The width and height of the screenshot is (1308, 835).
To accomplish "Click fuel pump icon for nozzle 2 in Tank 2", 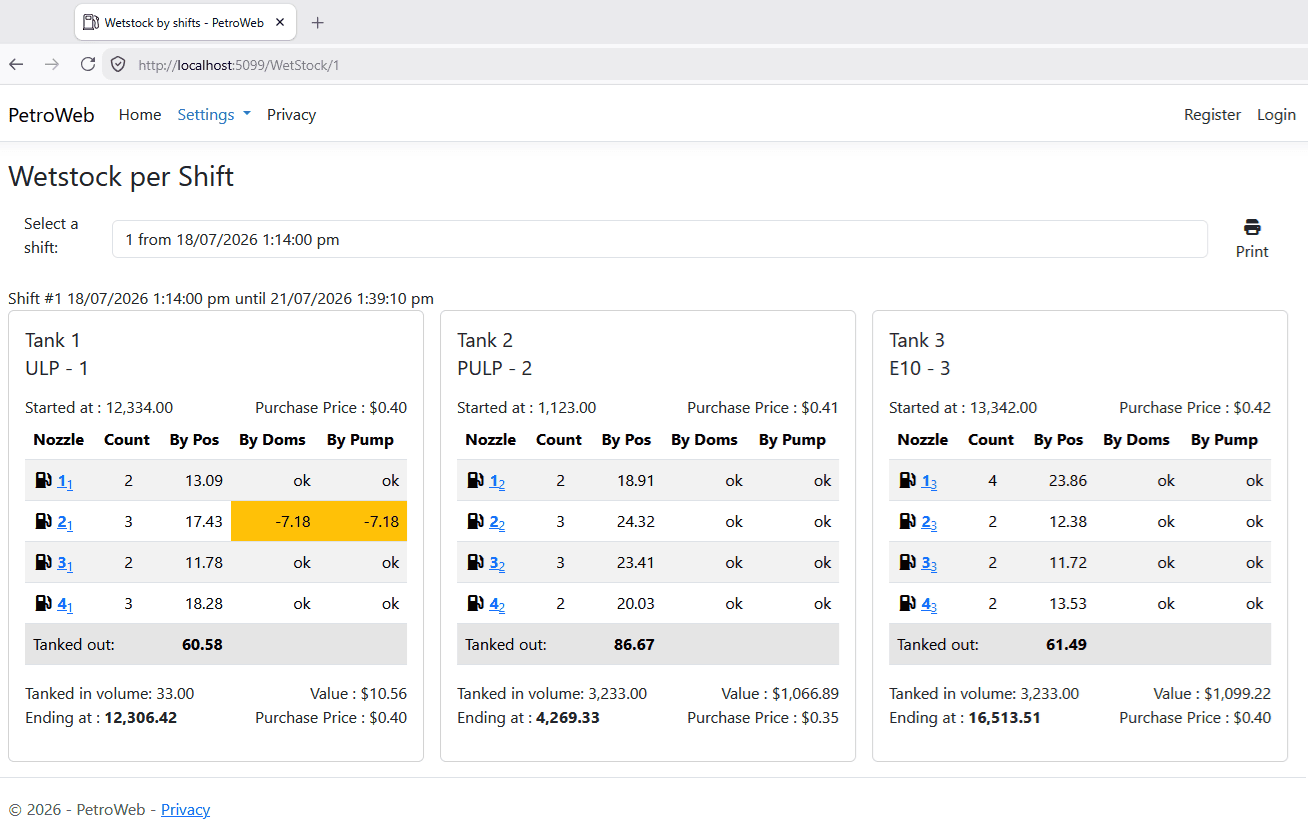I will pyautogui.click(x=475, y=521).
